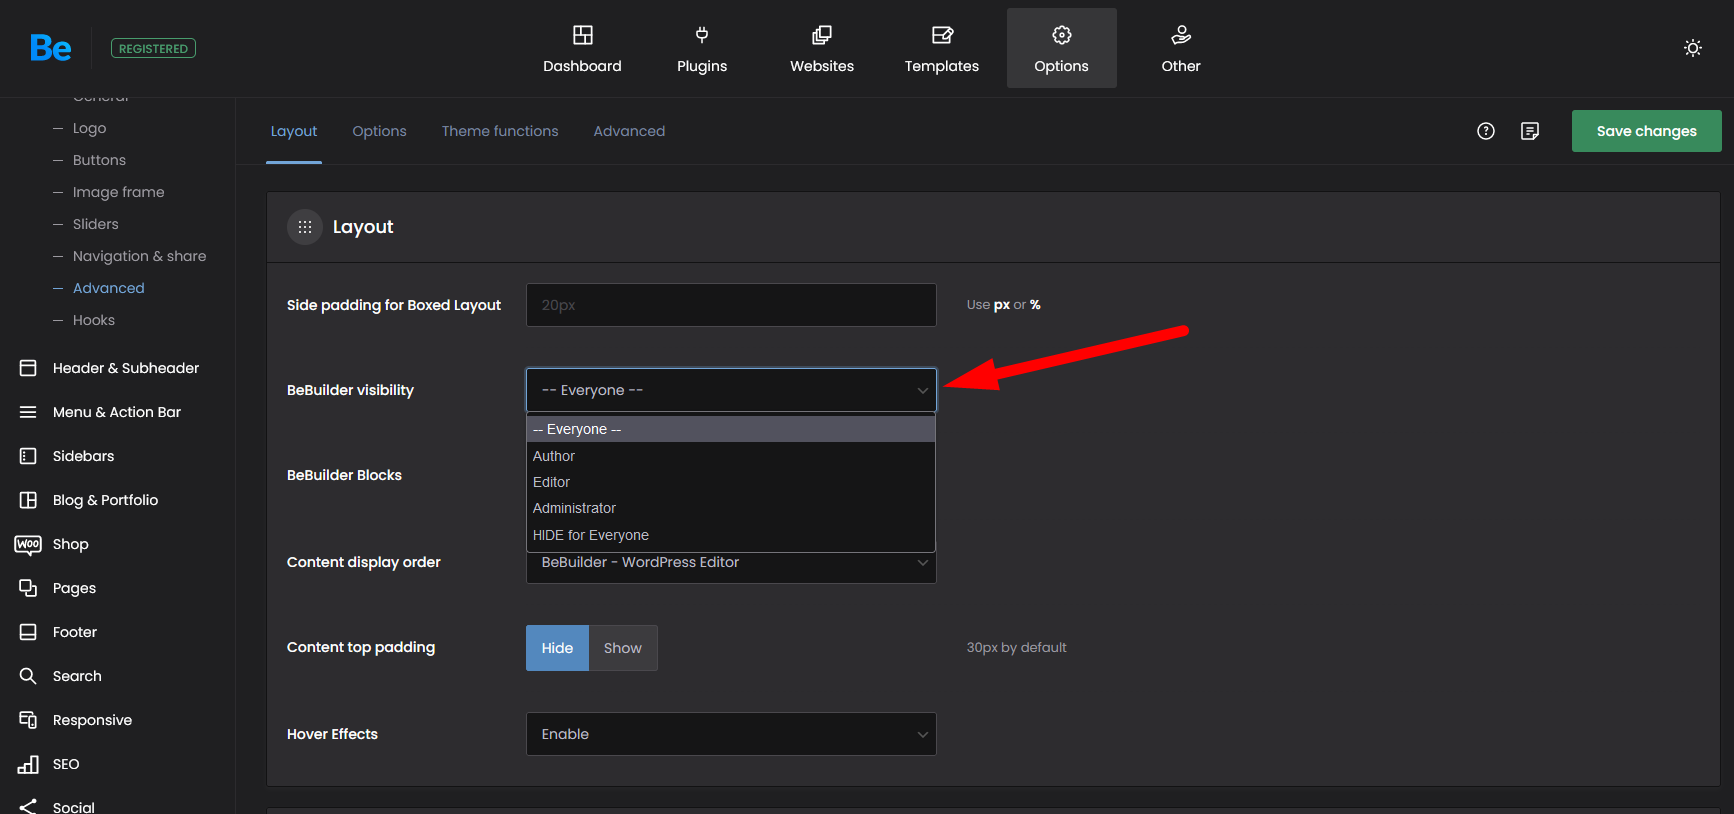The image size is (1734, 814).
Task: Open the Dashboard section
Action: coord(582,48)
